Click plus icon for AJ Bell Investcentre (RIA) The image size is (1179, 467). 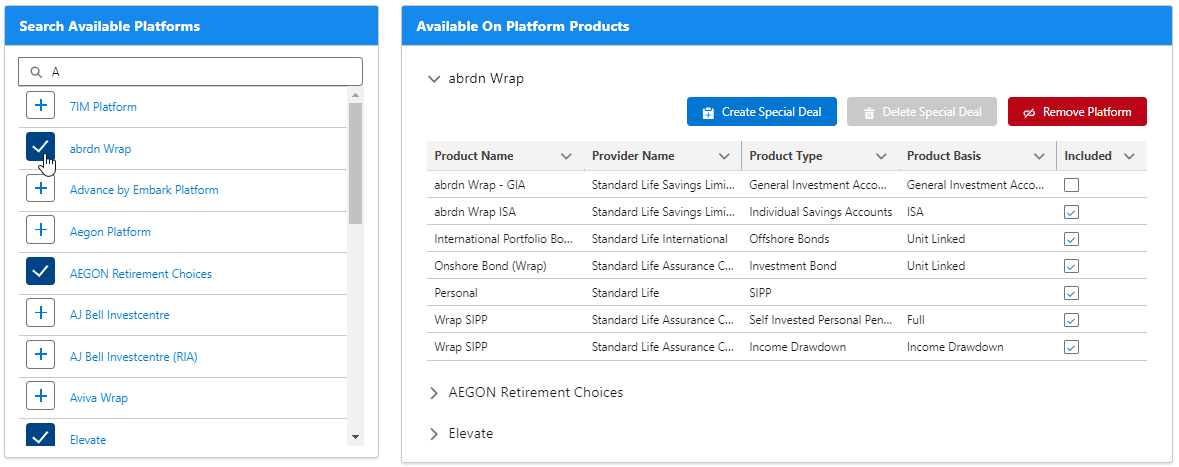coord(40,356)
